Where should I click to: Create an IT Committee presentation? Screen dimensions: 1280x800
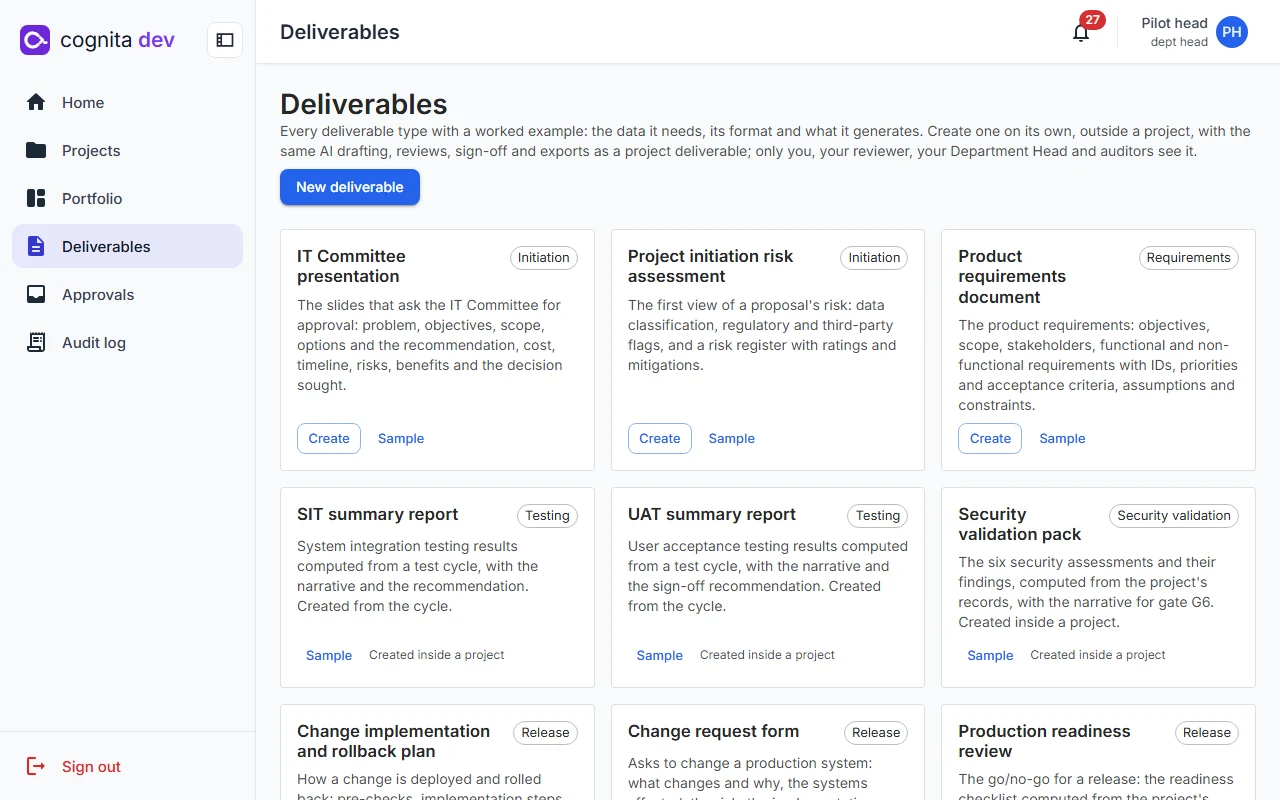pyautogui.click(x=329, y=438)
